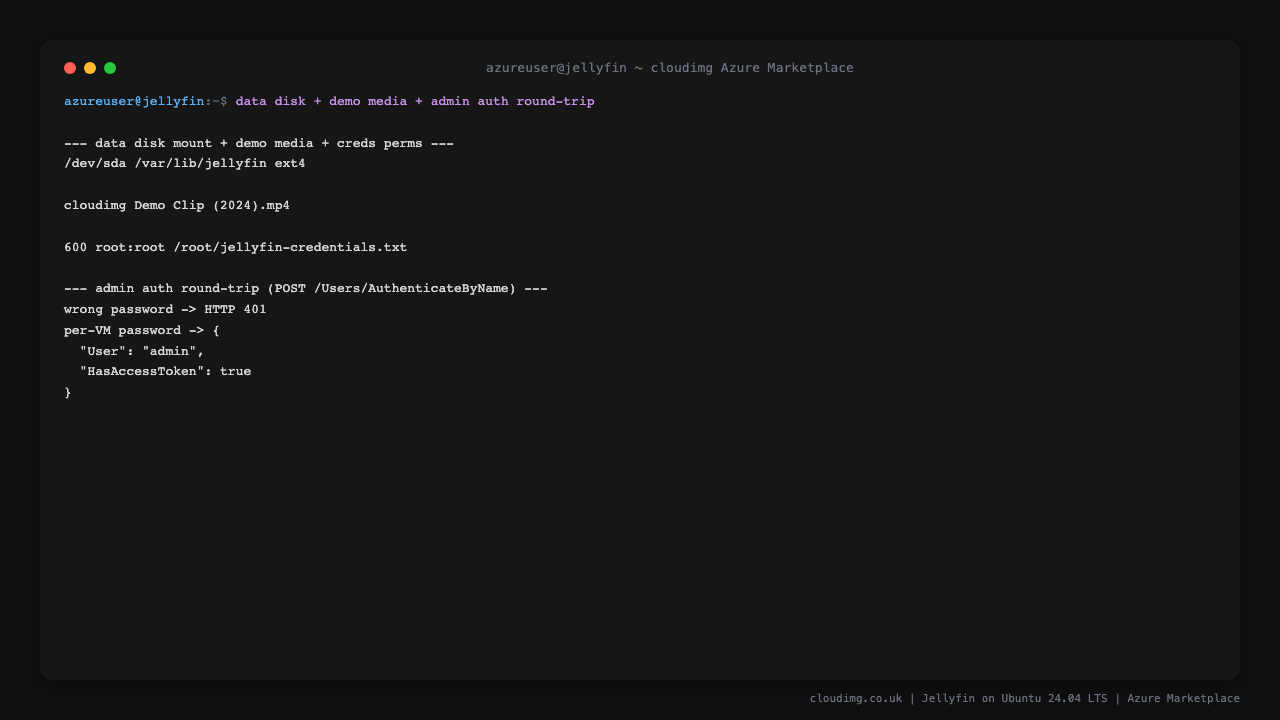
Task: Click the '600 root:root /root/jellyfin-credentials.txt' line
Action: point(236,247)
